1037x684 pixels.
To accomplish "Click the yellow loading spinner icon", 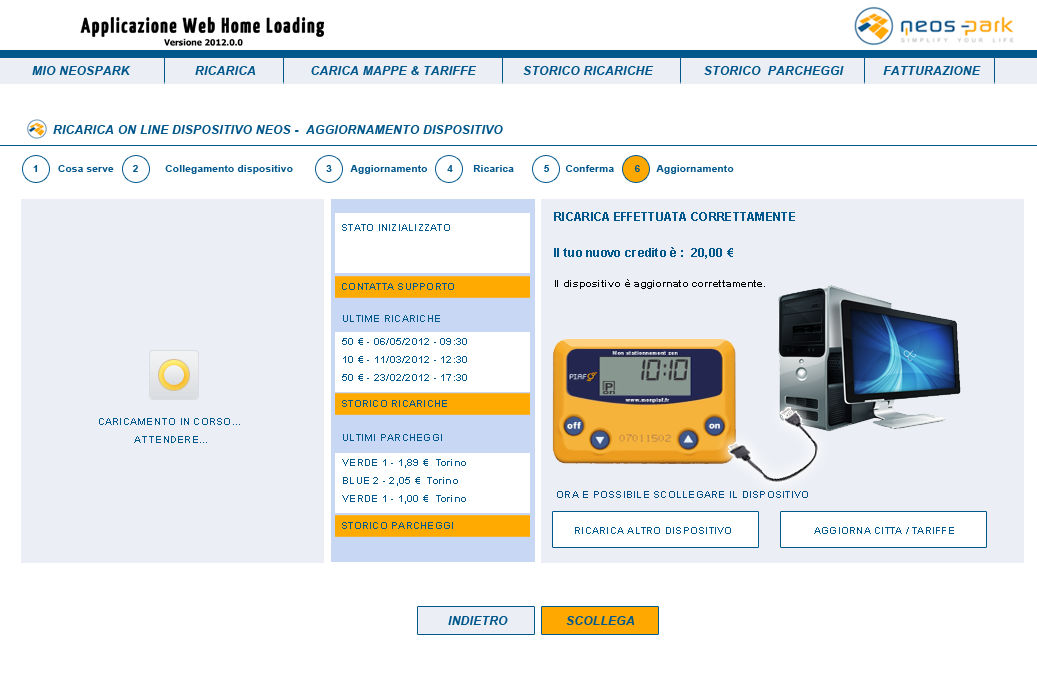I will click(174, 375).
